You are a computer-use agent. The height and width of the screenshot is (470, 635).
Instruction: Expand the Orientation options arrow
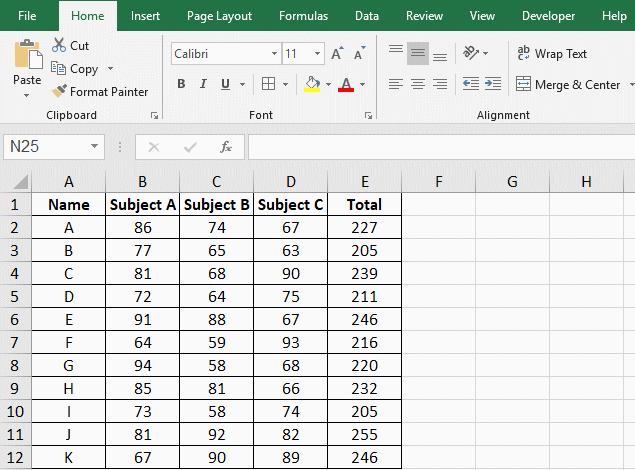[486, 53]
